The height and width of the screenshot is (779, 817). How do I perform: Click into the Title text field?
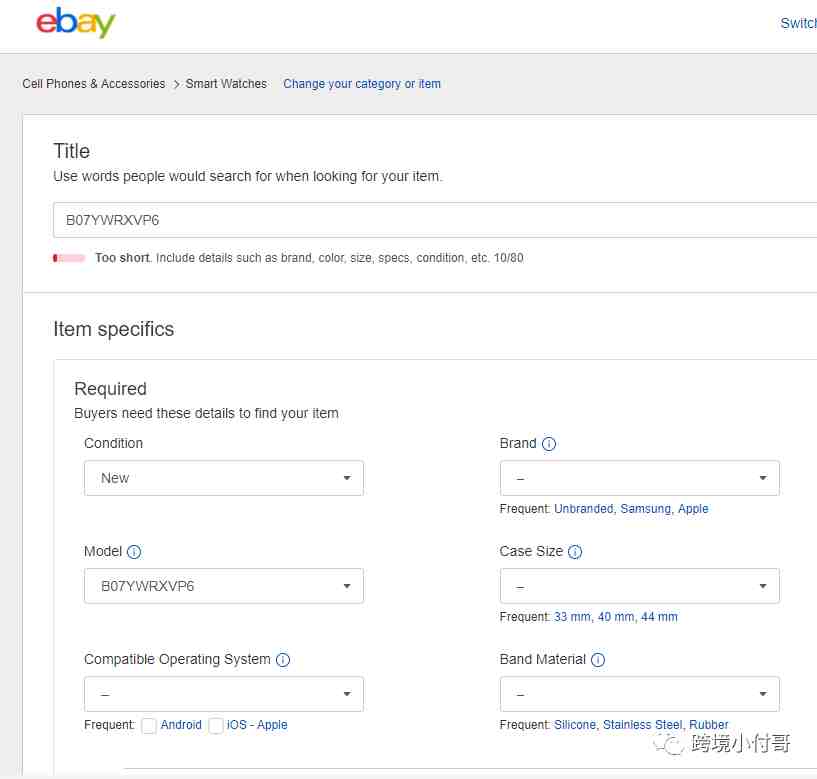[435, 220]
